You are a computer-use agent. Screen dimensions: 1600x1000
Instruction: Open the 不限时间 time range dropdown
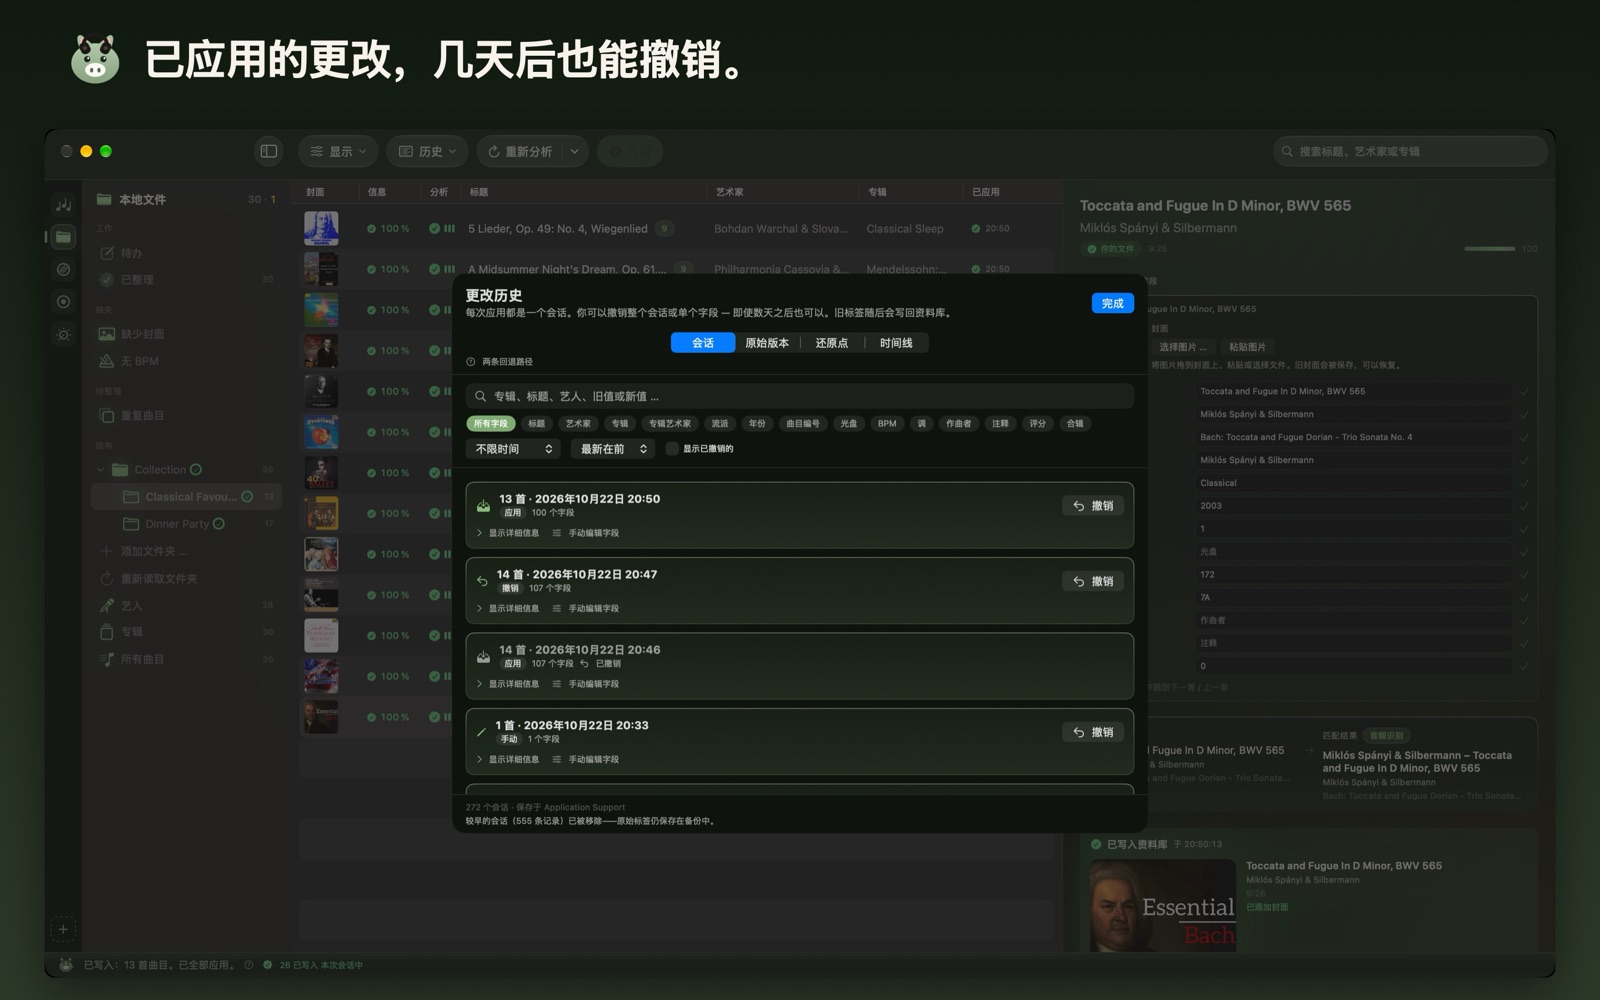tap(514, 449)
